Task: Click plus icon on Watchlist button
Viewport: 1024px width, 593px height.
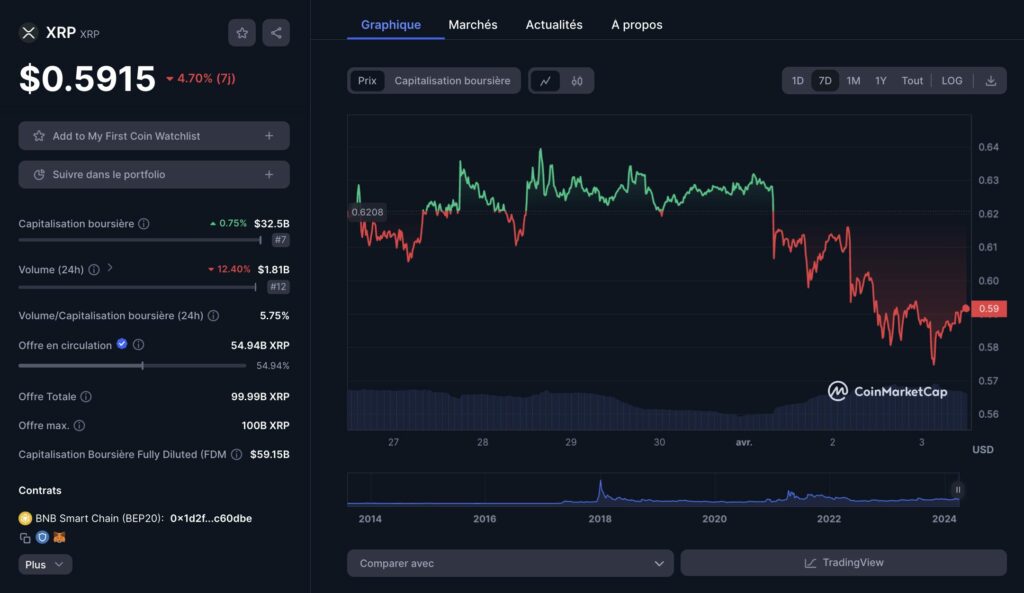Action: point(269,136)
